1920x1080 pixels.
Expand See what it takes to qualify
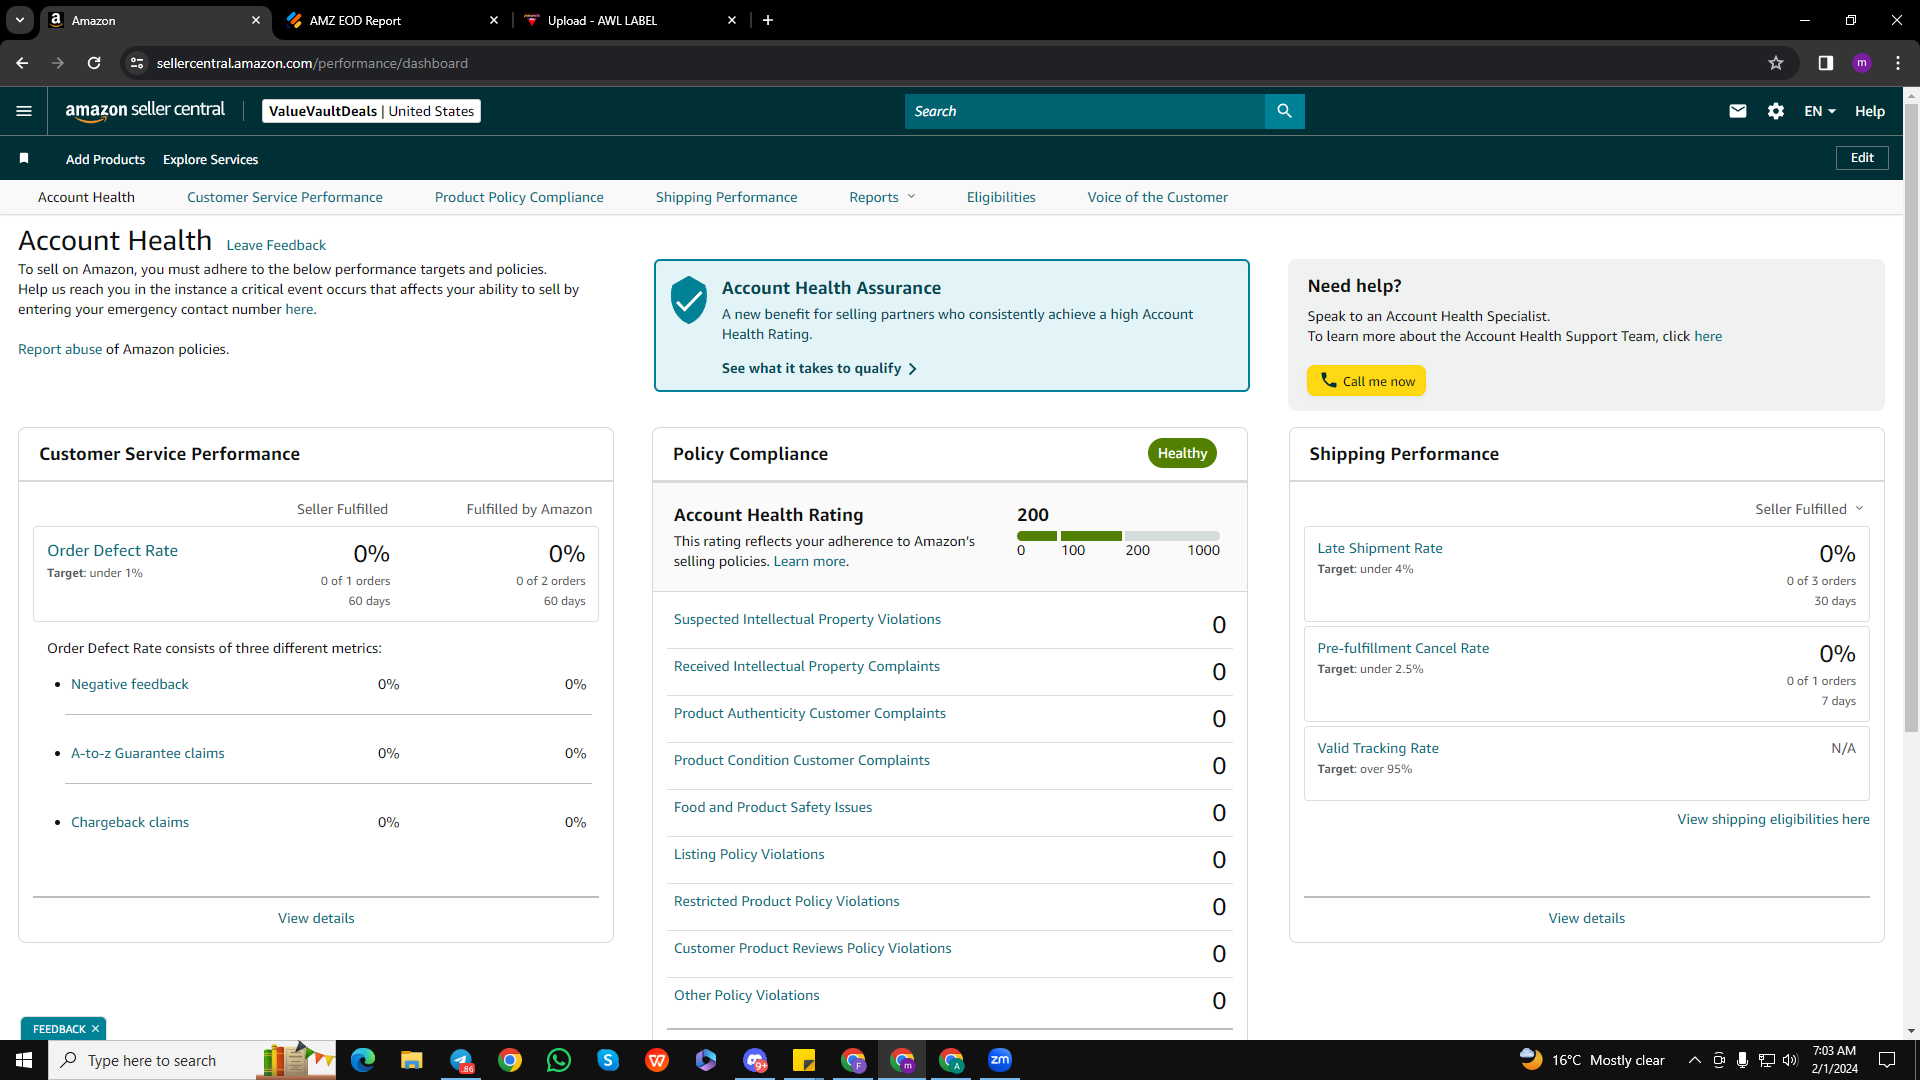pyautogui.click(x=819, y=368)
